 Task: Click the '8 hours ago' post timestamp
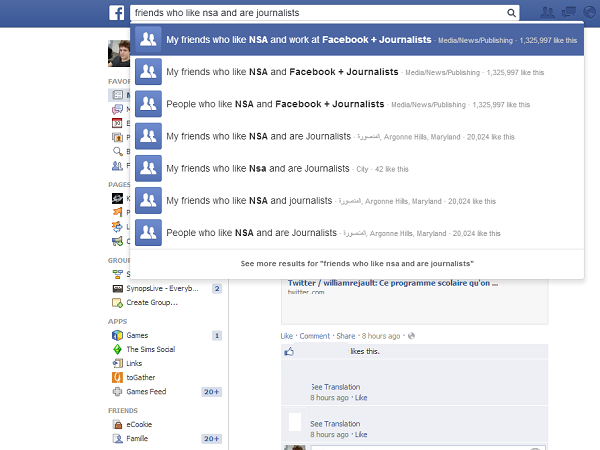(381, 336)
